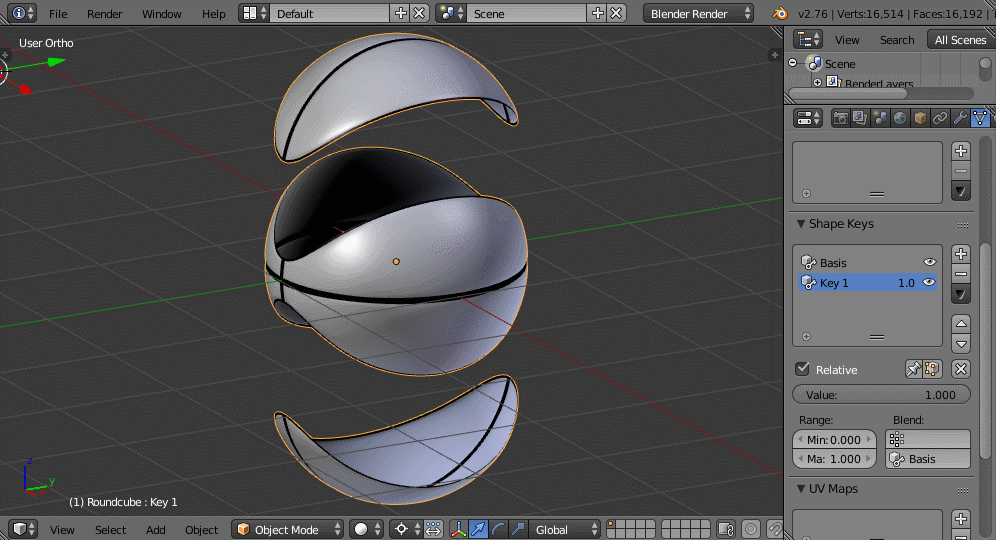Viewport: 996px width, 540px height.
Task: Move shape key down in list
Action: click(x=961, y=344)
